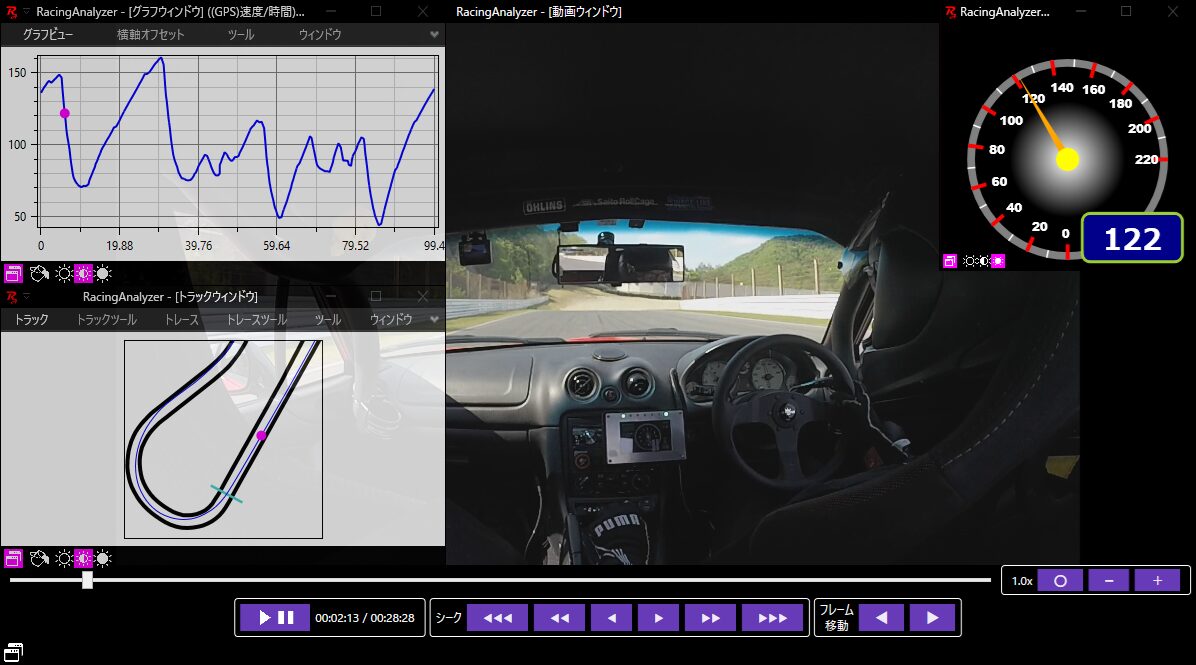The width and height of the screenshot is (1196, 665).
Task: Click the video seek bar slider handle
Action: [x=87, y=580]
